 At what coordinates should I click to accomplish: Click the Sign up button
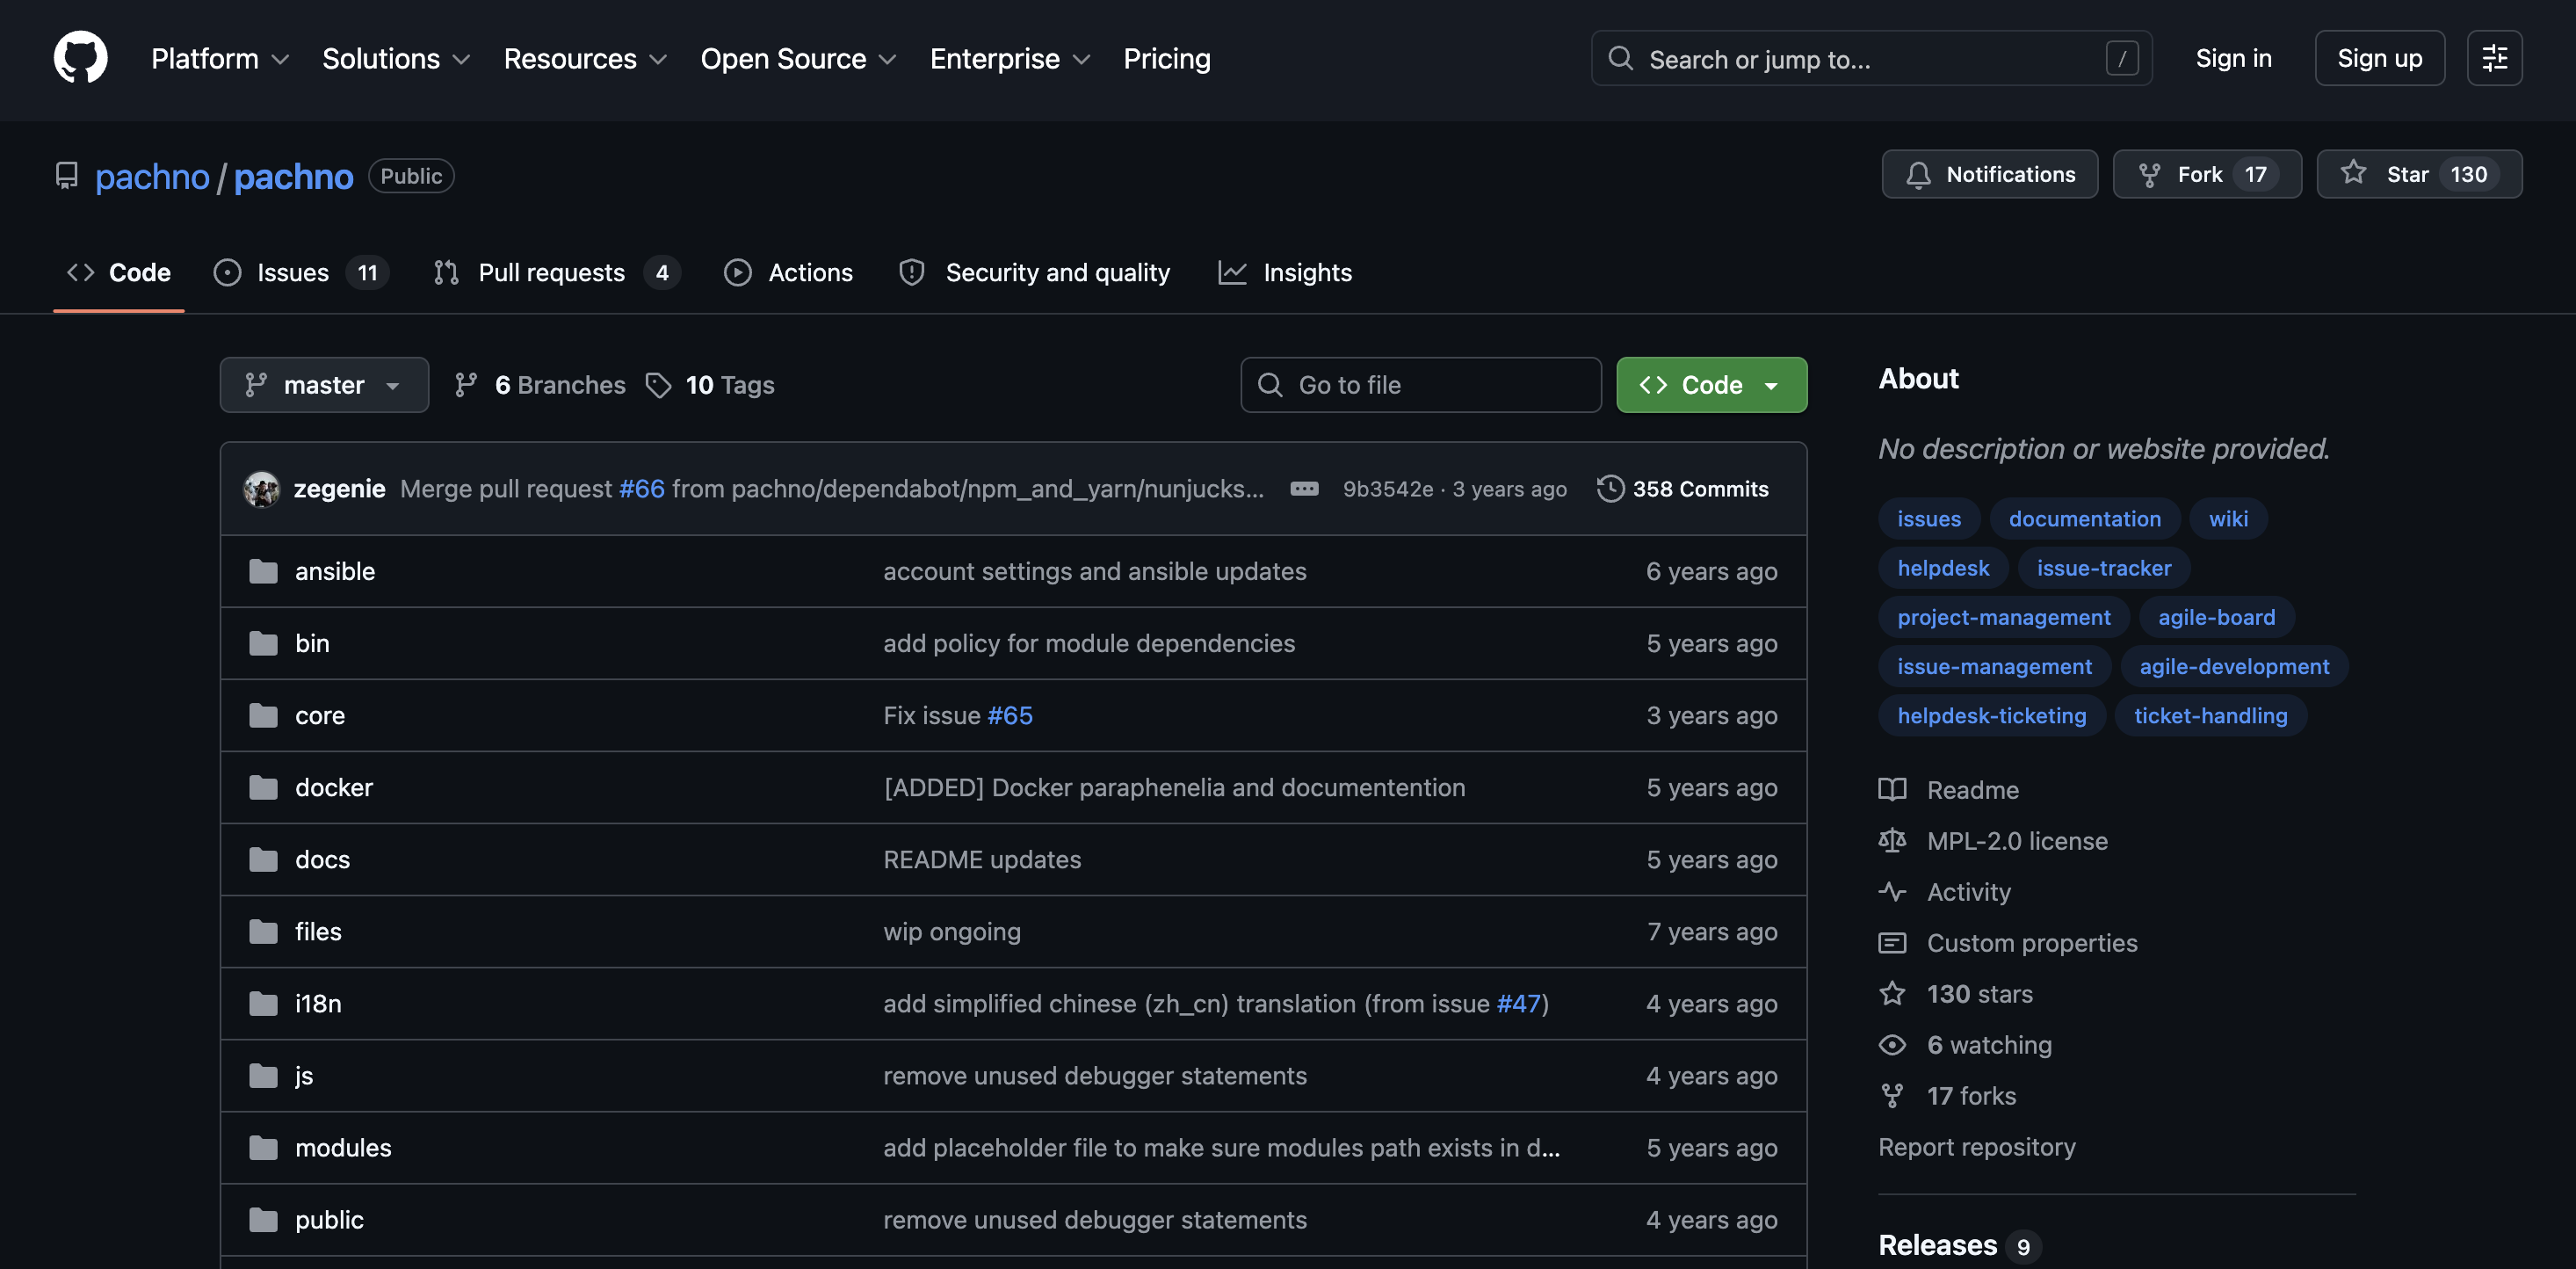coord(2379,59)
